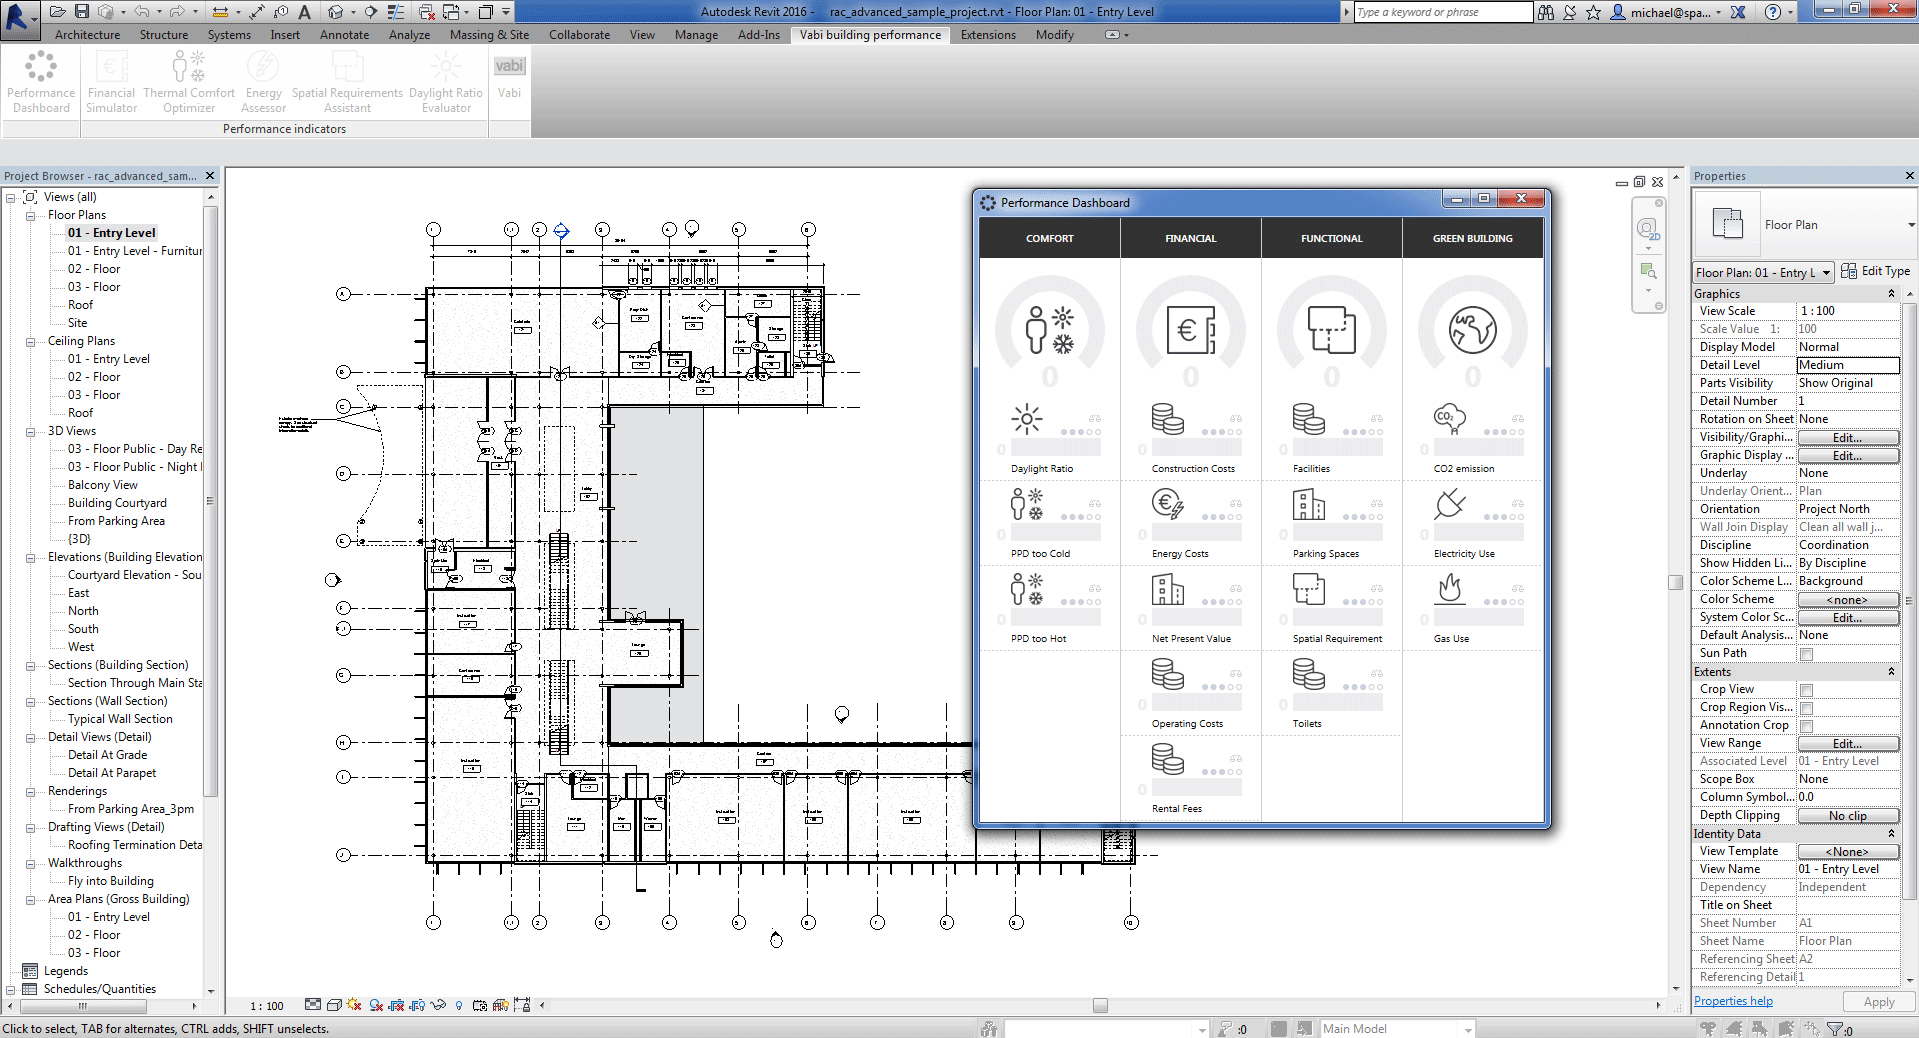This screenshot has height=1038, width=1919.
Task: Click the Vabi logo ribbon button
Action: pos(509,77)
